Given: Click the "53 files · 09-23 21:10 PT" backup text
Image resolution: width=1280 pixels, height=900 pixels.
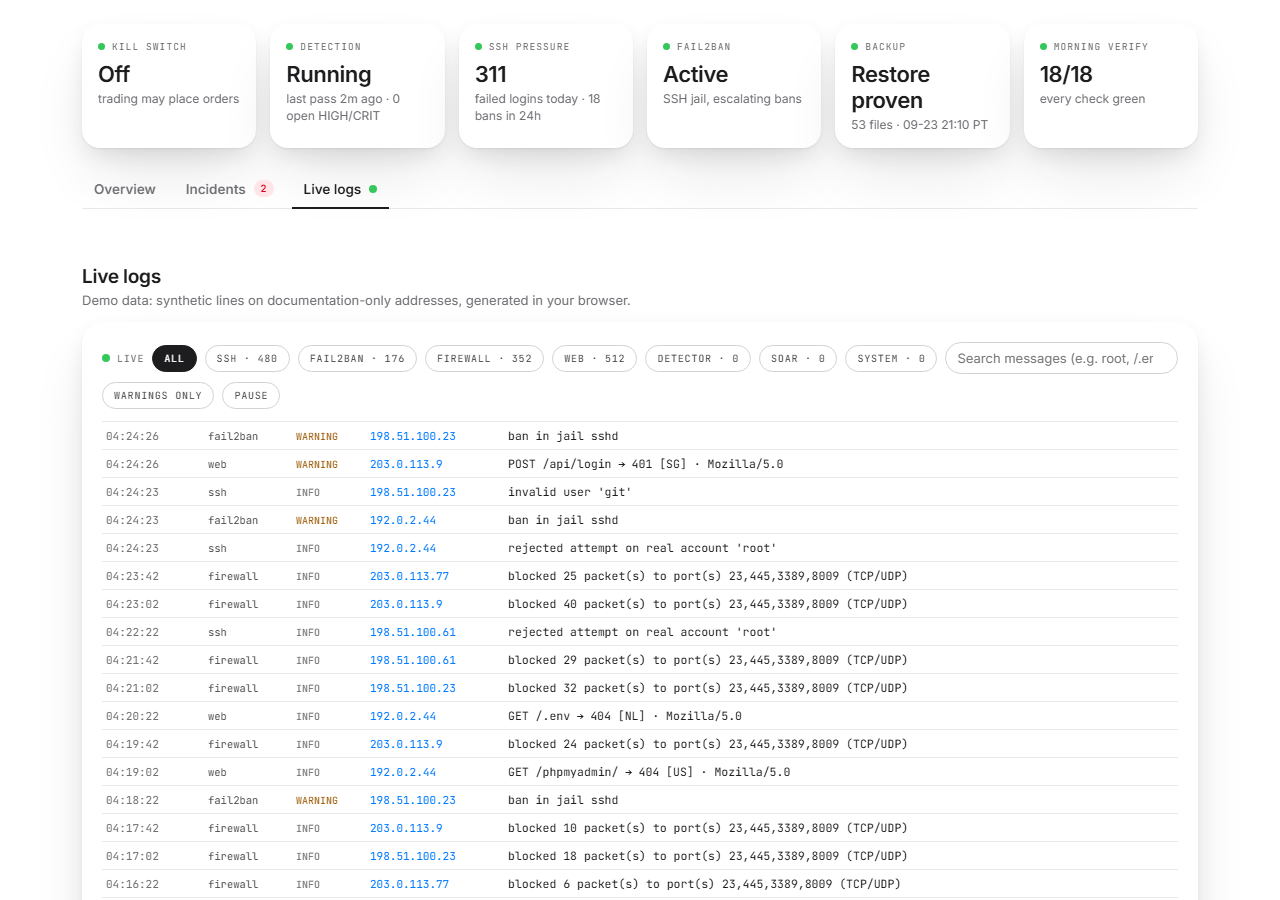Looking at the screenshot, I should click(x=920, y=125).
